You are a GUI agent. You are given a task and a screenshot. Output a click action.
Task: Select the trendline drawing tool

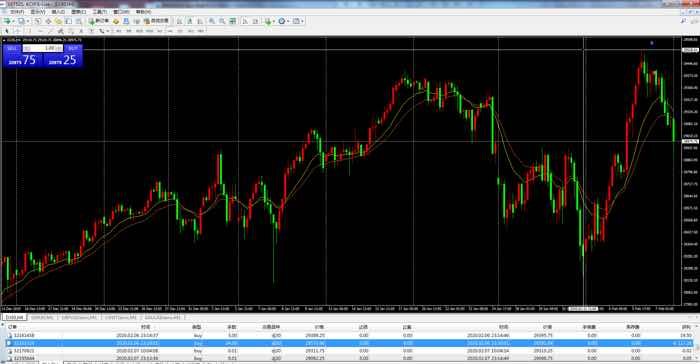[50, 31]
